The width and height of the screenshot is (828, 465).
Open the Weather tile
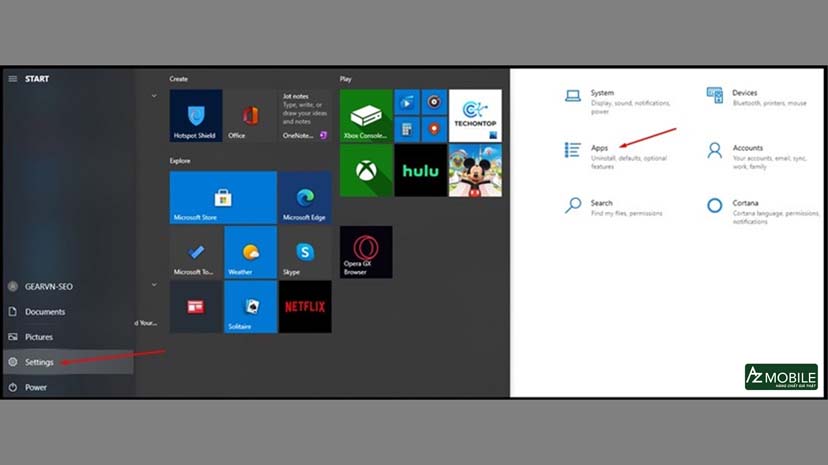250,252
